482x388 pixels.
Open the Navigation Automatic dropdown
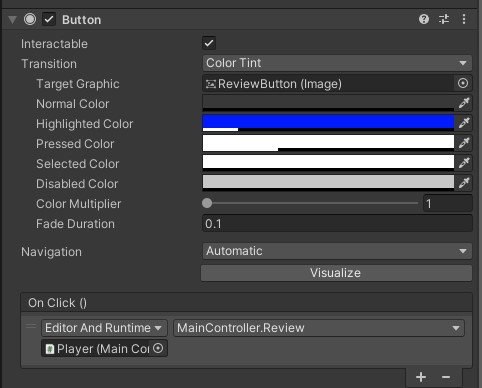pyautogui.click(x=337, y=251)
